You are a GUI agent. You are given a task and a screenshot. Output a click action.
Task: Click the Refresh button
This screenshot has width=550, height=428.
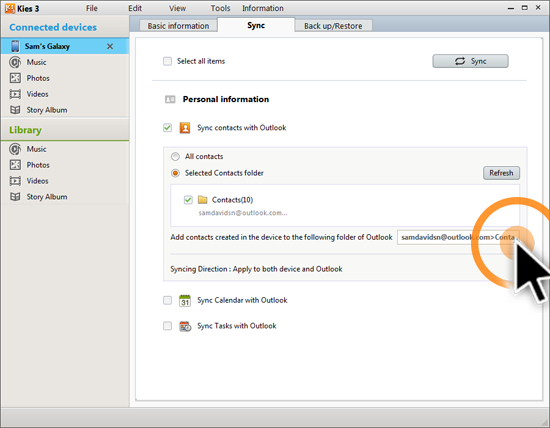coord(501,173)
